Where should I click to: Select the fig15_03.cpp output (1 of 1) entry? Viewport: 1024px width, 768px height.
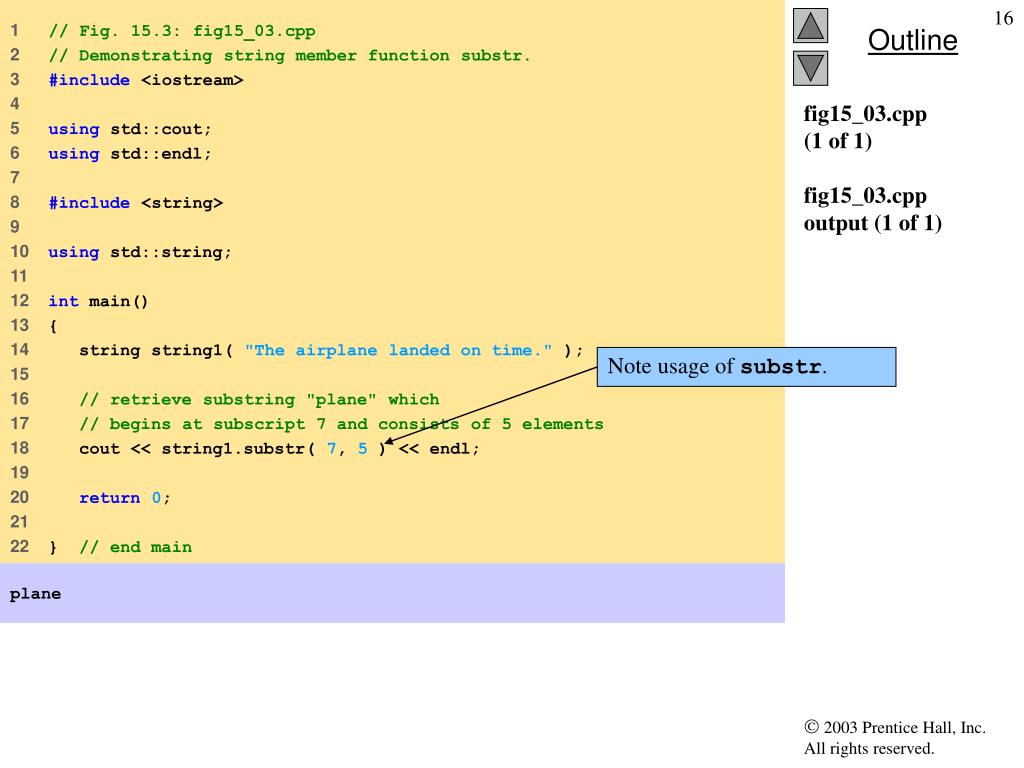coord(872,210)
